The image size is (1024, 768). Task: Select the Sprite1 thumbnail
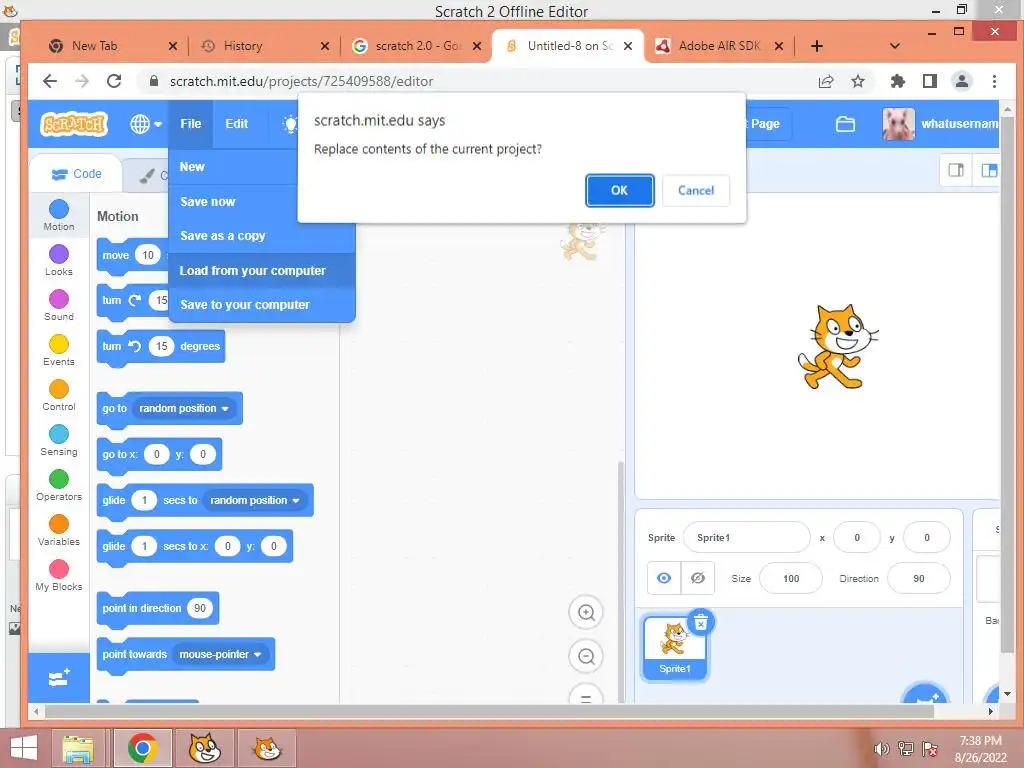coord(675,648)
